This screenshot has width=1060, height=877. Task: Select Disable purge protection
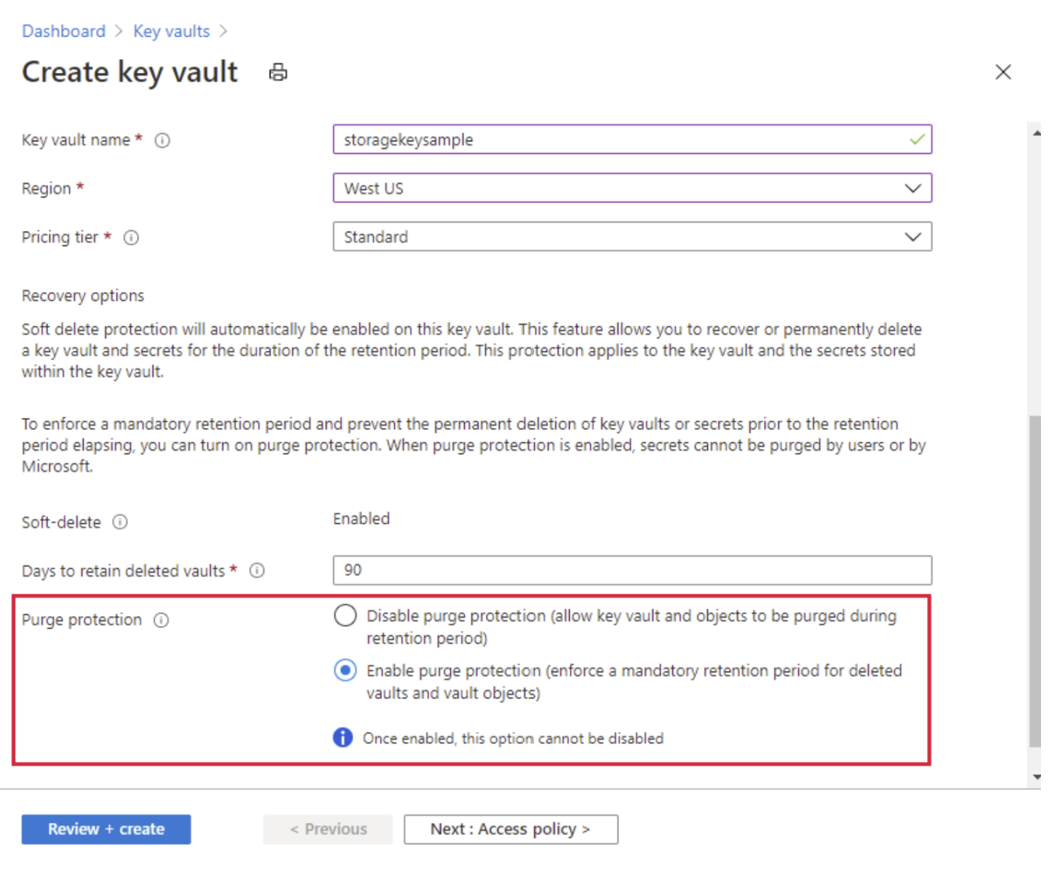tap(345, 616)
